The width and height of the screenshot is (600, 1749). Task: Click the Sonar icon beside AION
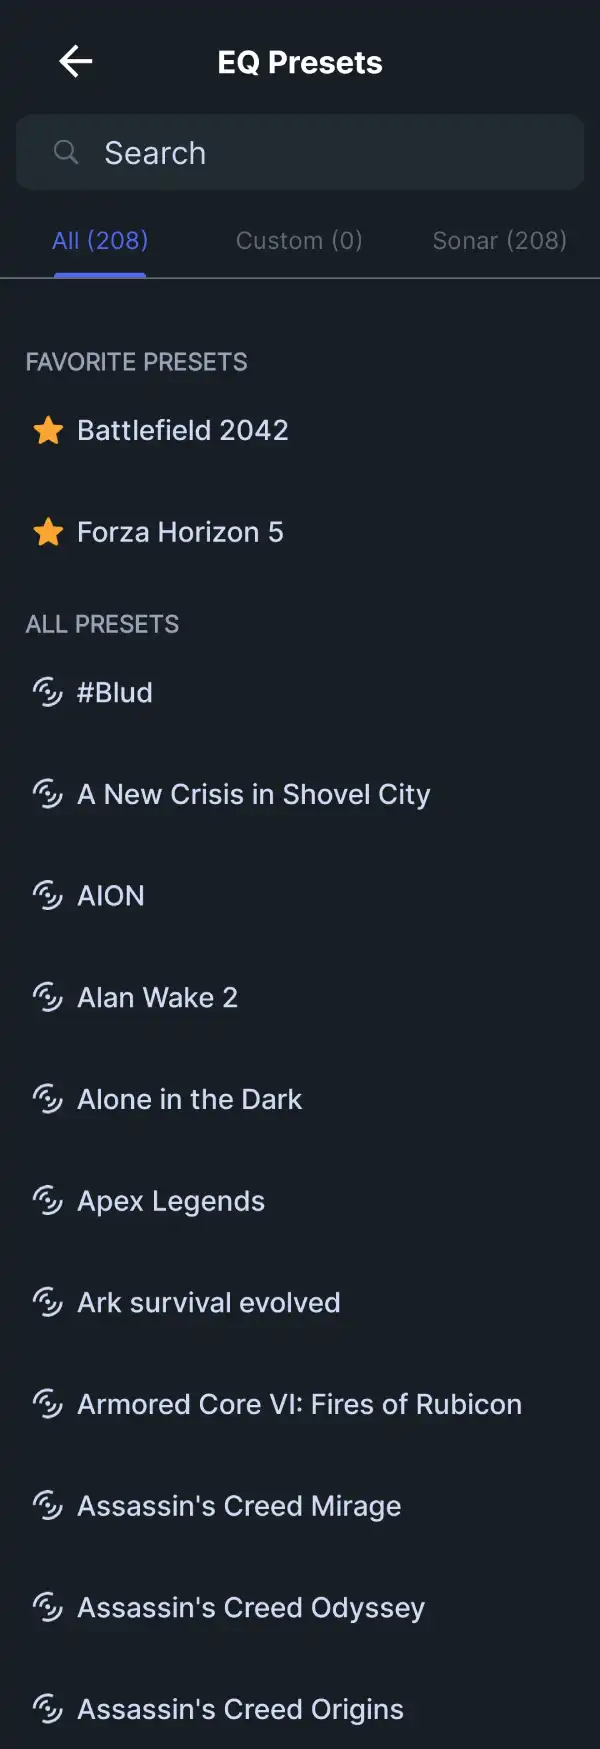[x=48, y=895]
